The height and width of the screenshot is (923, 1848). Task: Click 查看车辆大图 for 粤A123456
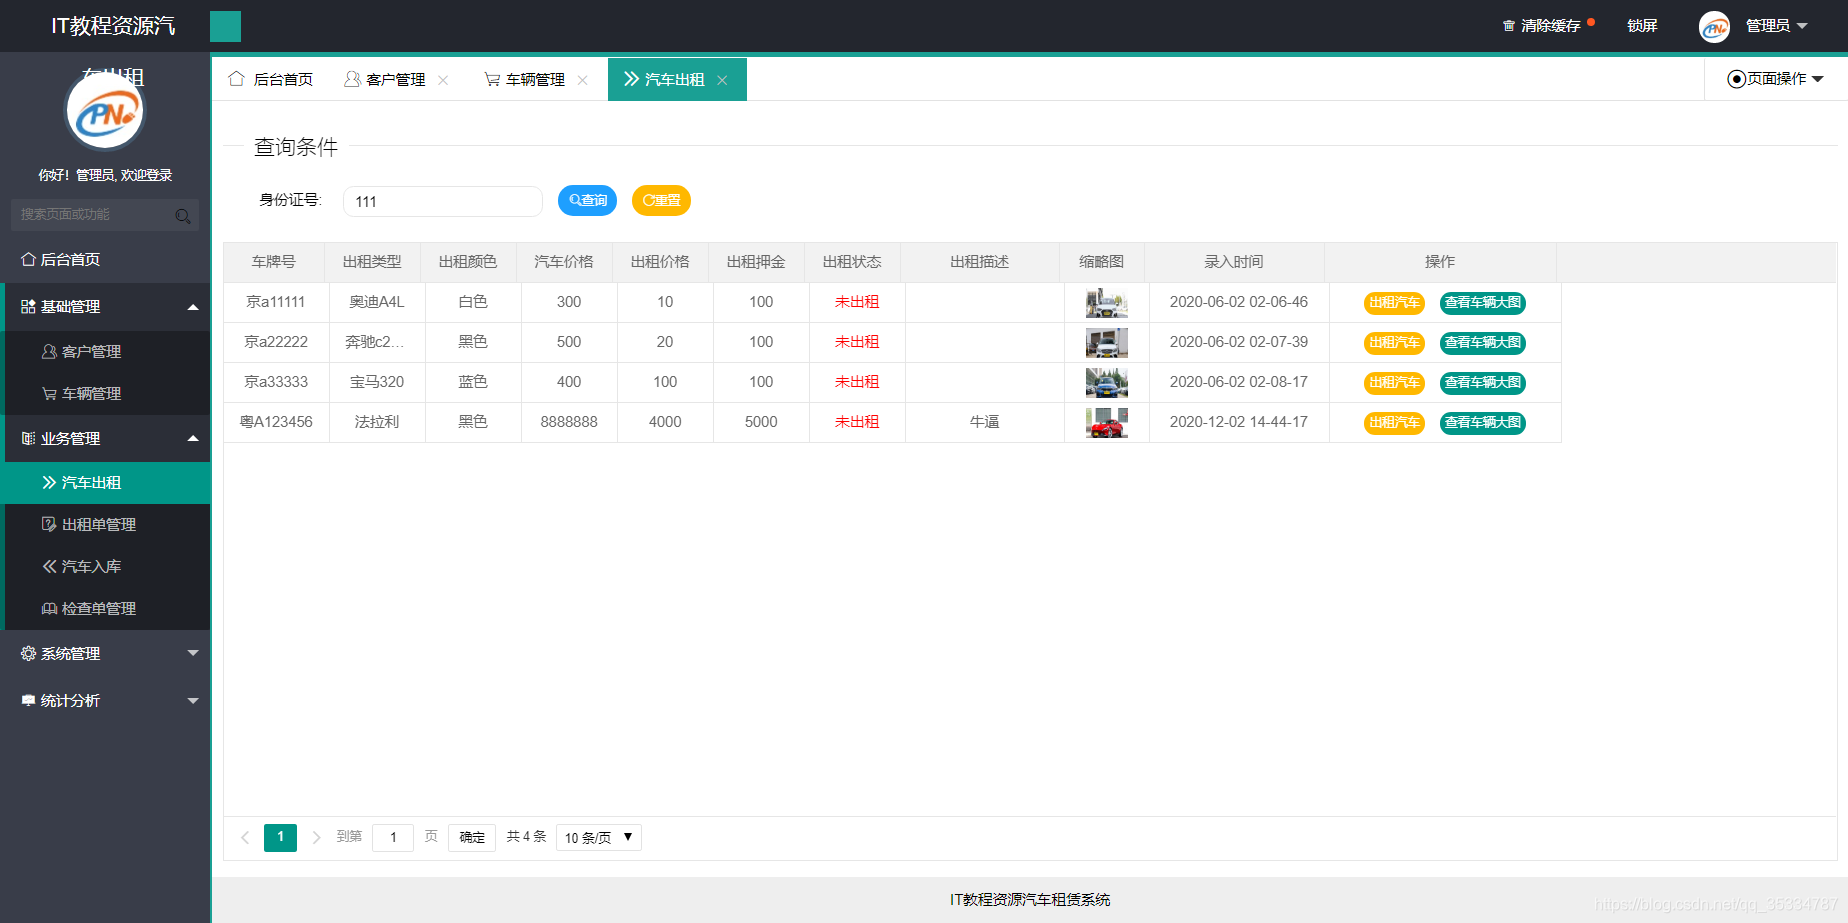click(x=1483, y=422)
